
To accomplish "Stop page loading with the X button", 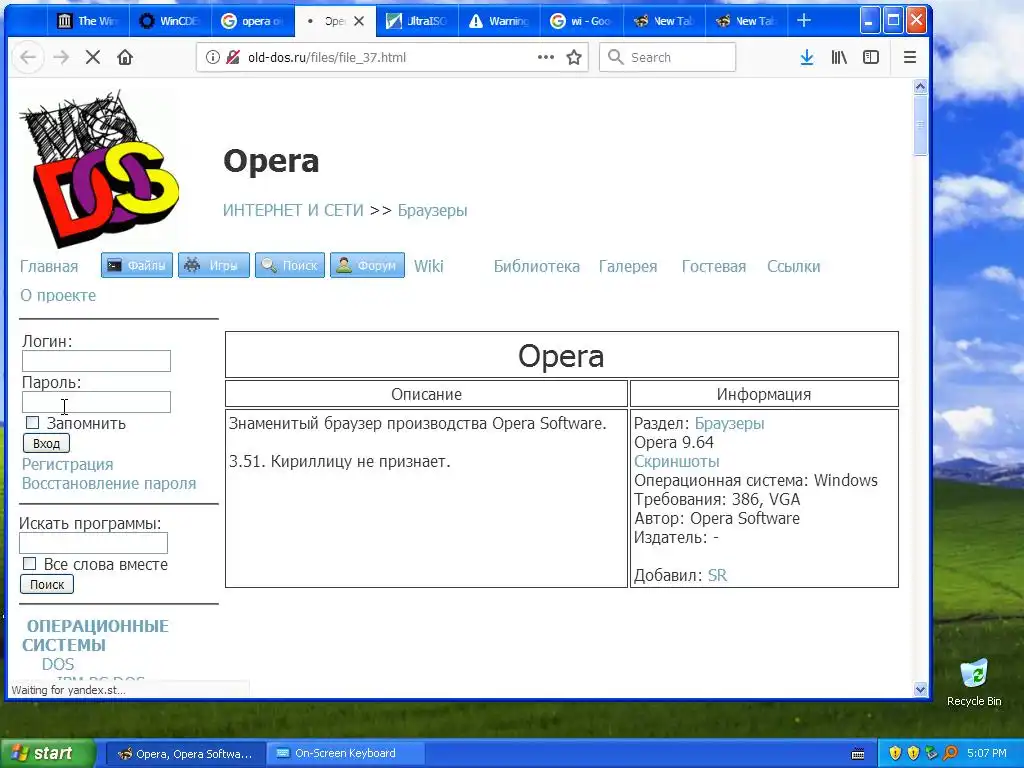I will coord(93,57).
